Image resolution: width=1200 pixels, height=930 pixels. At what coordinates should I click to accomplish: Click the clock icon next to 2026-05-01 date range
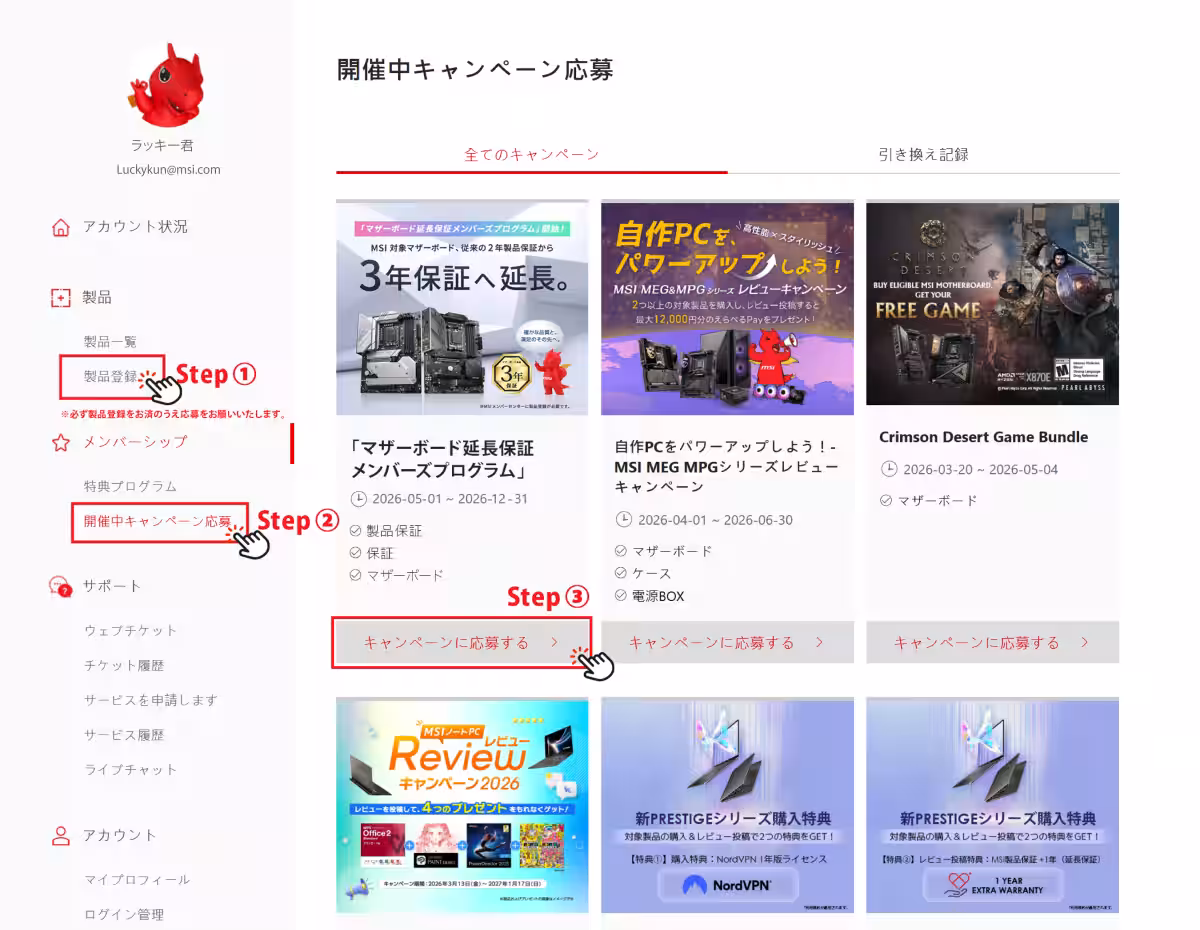(x=359, y=499)
